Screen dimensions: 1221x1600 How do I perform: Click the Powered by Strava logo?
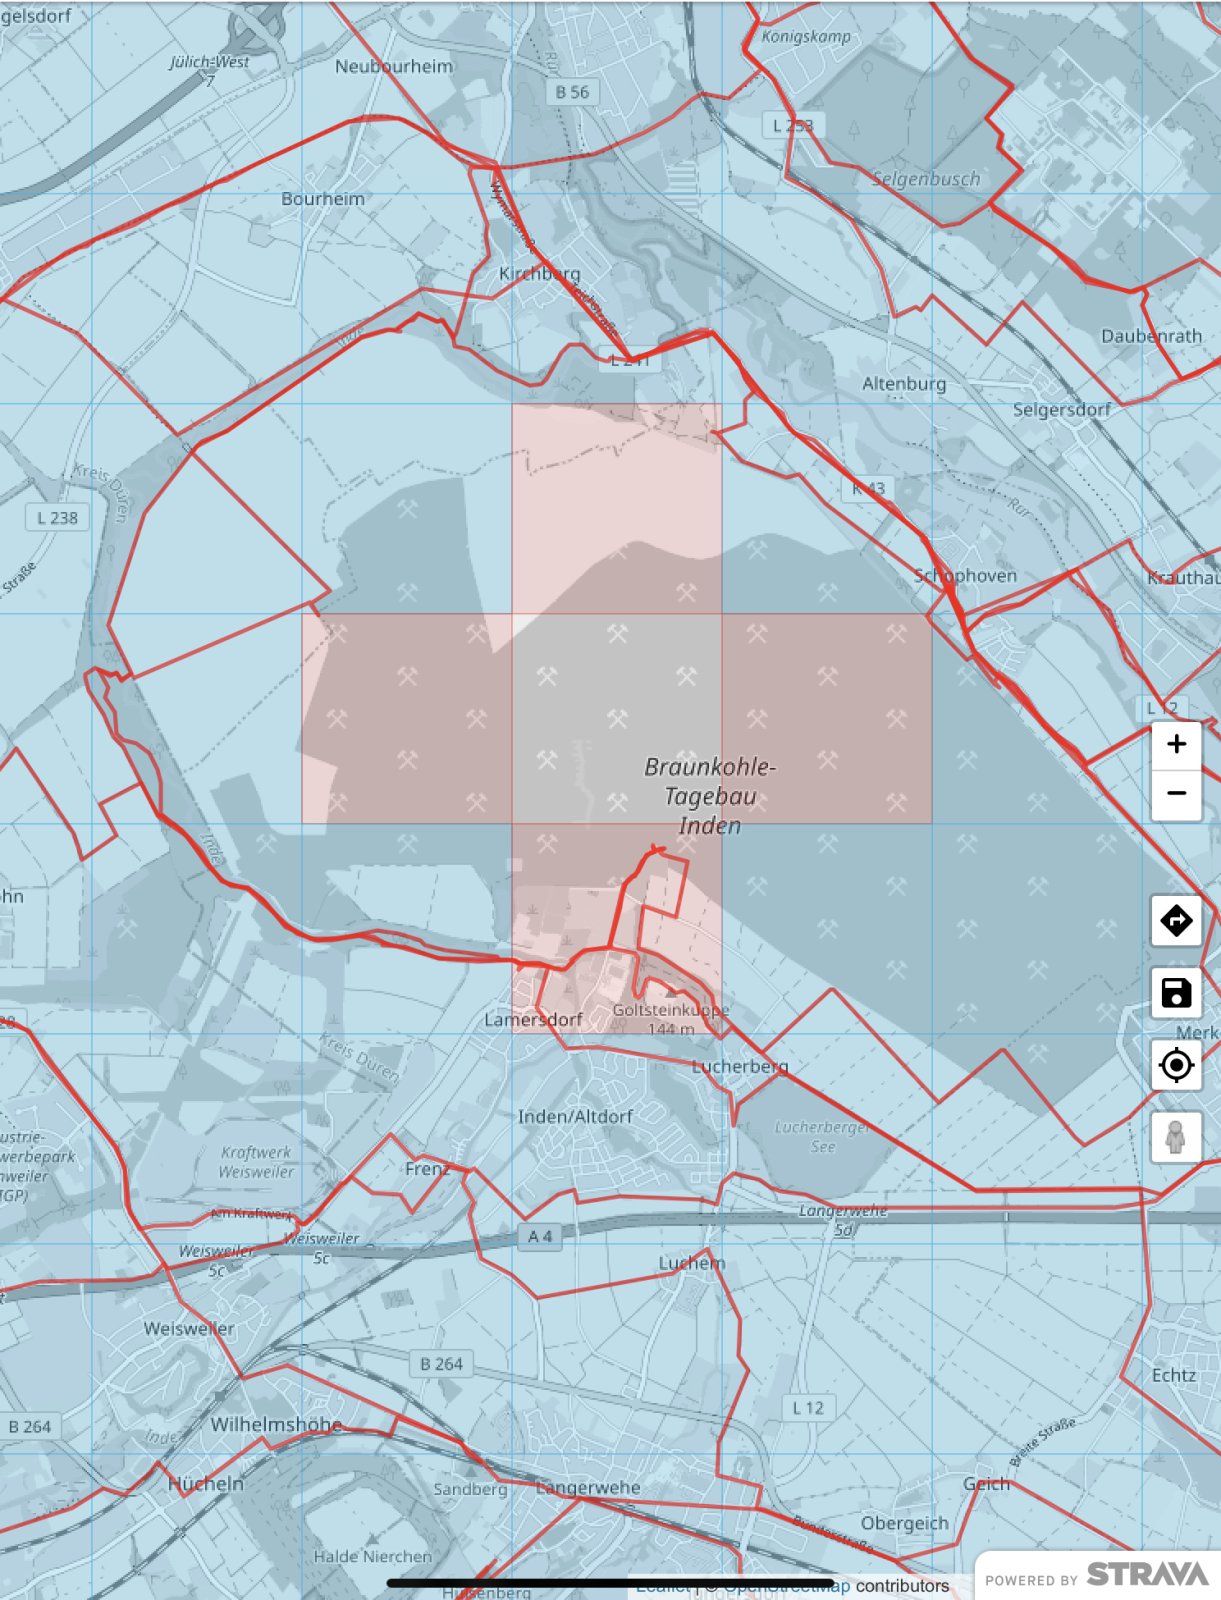[x=1097, y=1575]
